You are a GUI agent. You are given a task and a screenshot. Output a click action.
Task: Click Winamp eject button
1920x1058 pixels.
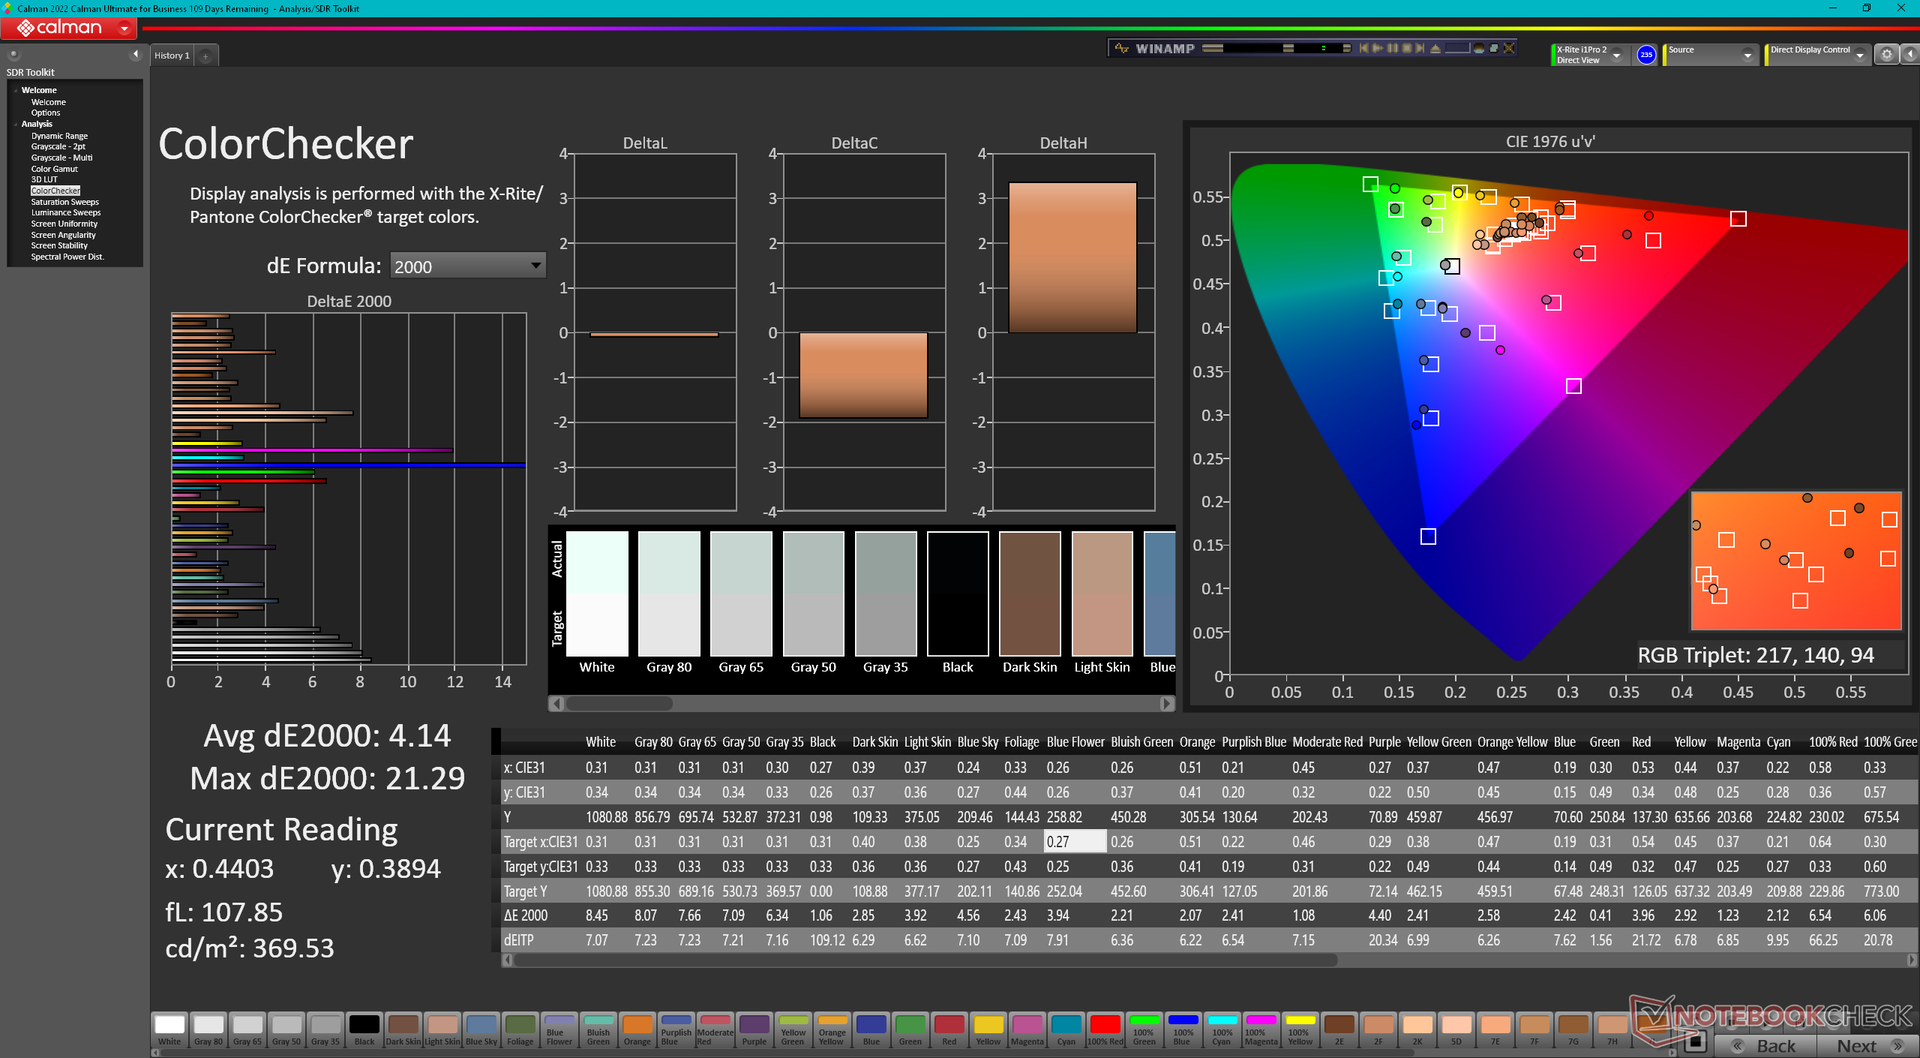1436,48
